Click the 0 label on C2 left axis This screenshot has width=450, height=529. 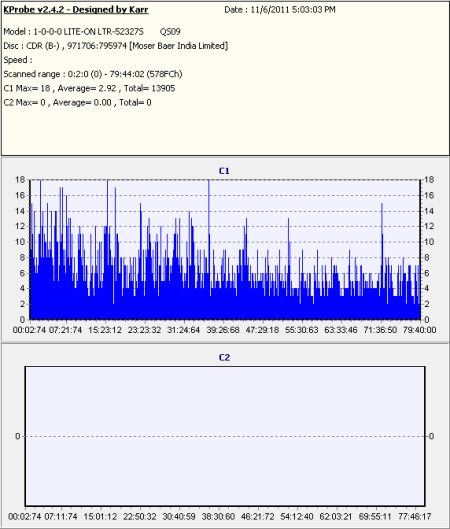click(18, 436)
